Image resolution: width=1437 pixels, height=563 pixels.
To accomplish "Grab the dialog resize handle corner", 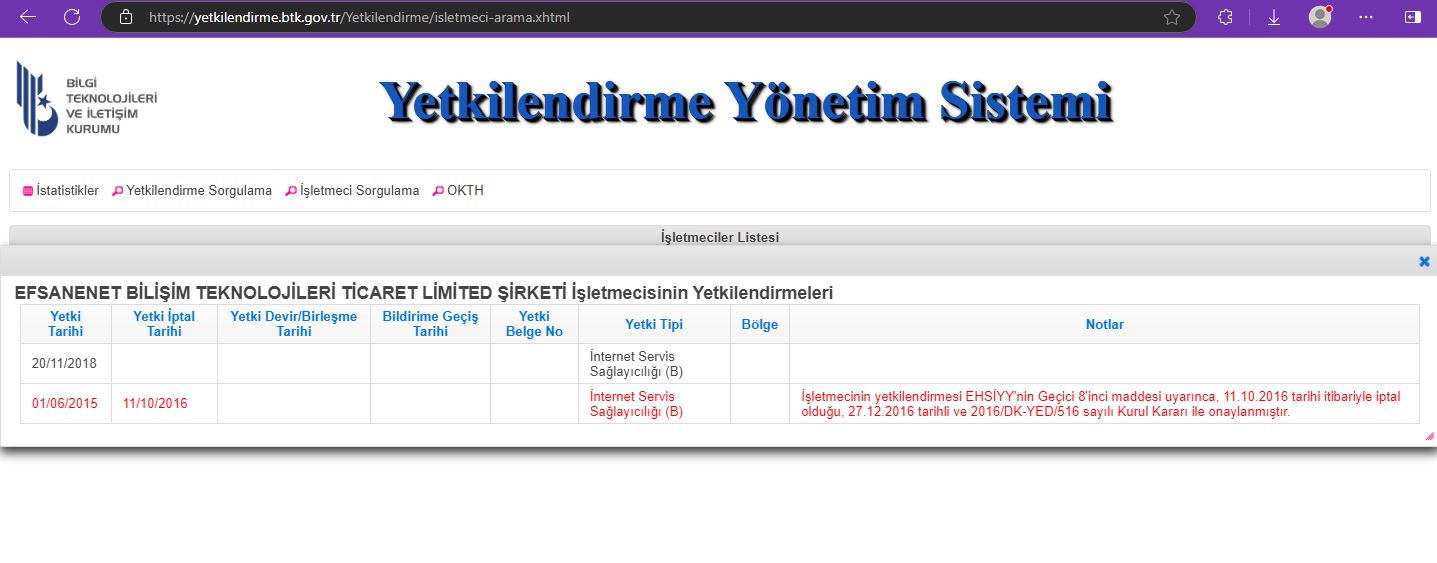I will 1429,436.
